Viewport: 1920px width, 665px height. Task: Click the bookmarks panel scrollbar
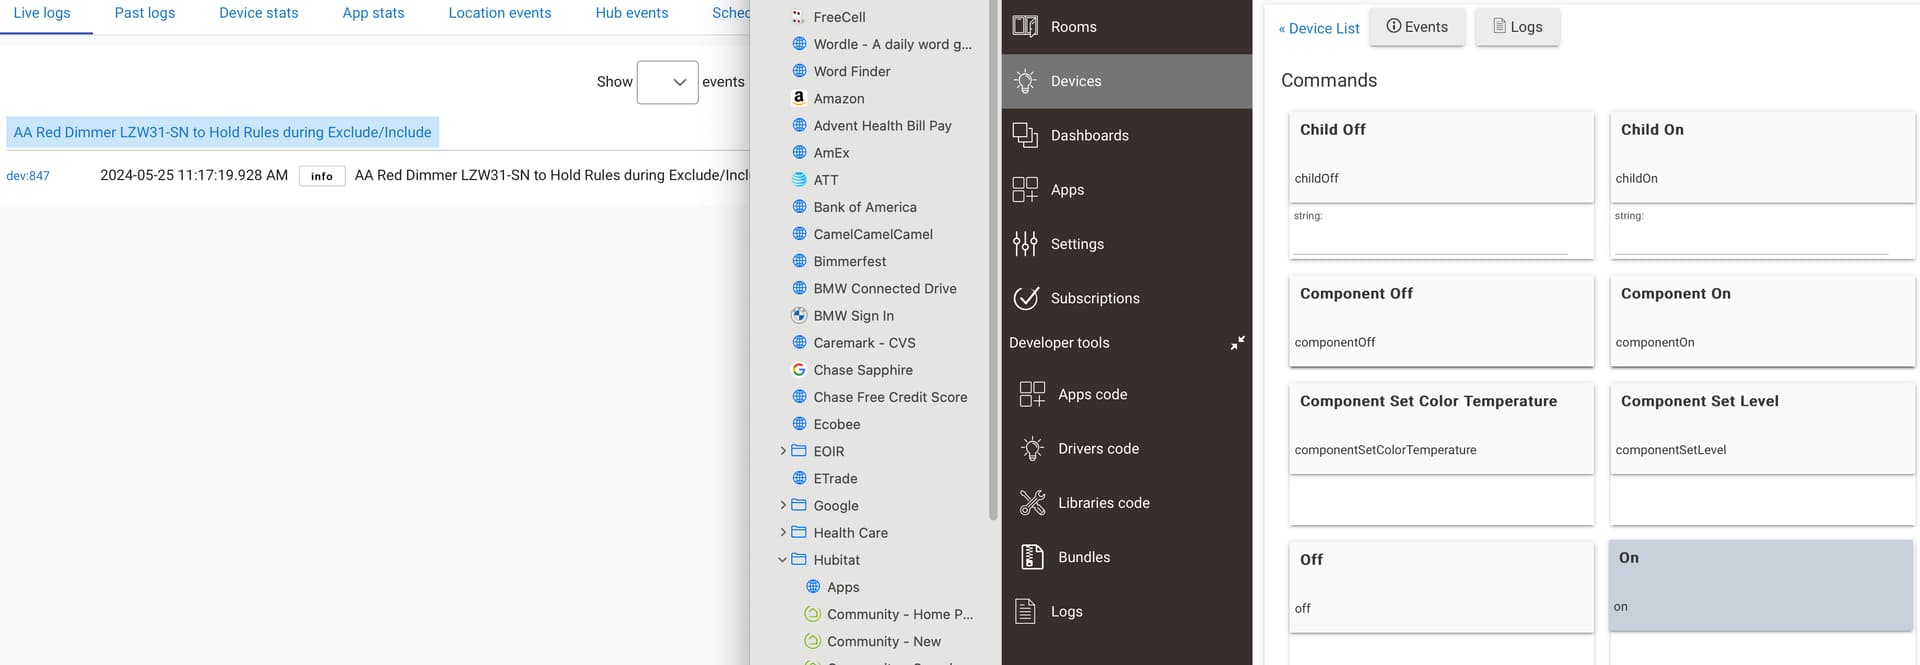point(993,260)
